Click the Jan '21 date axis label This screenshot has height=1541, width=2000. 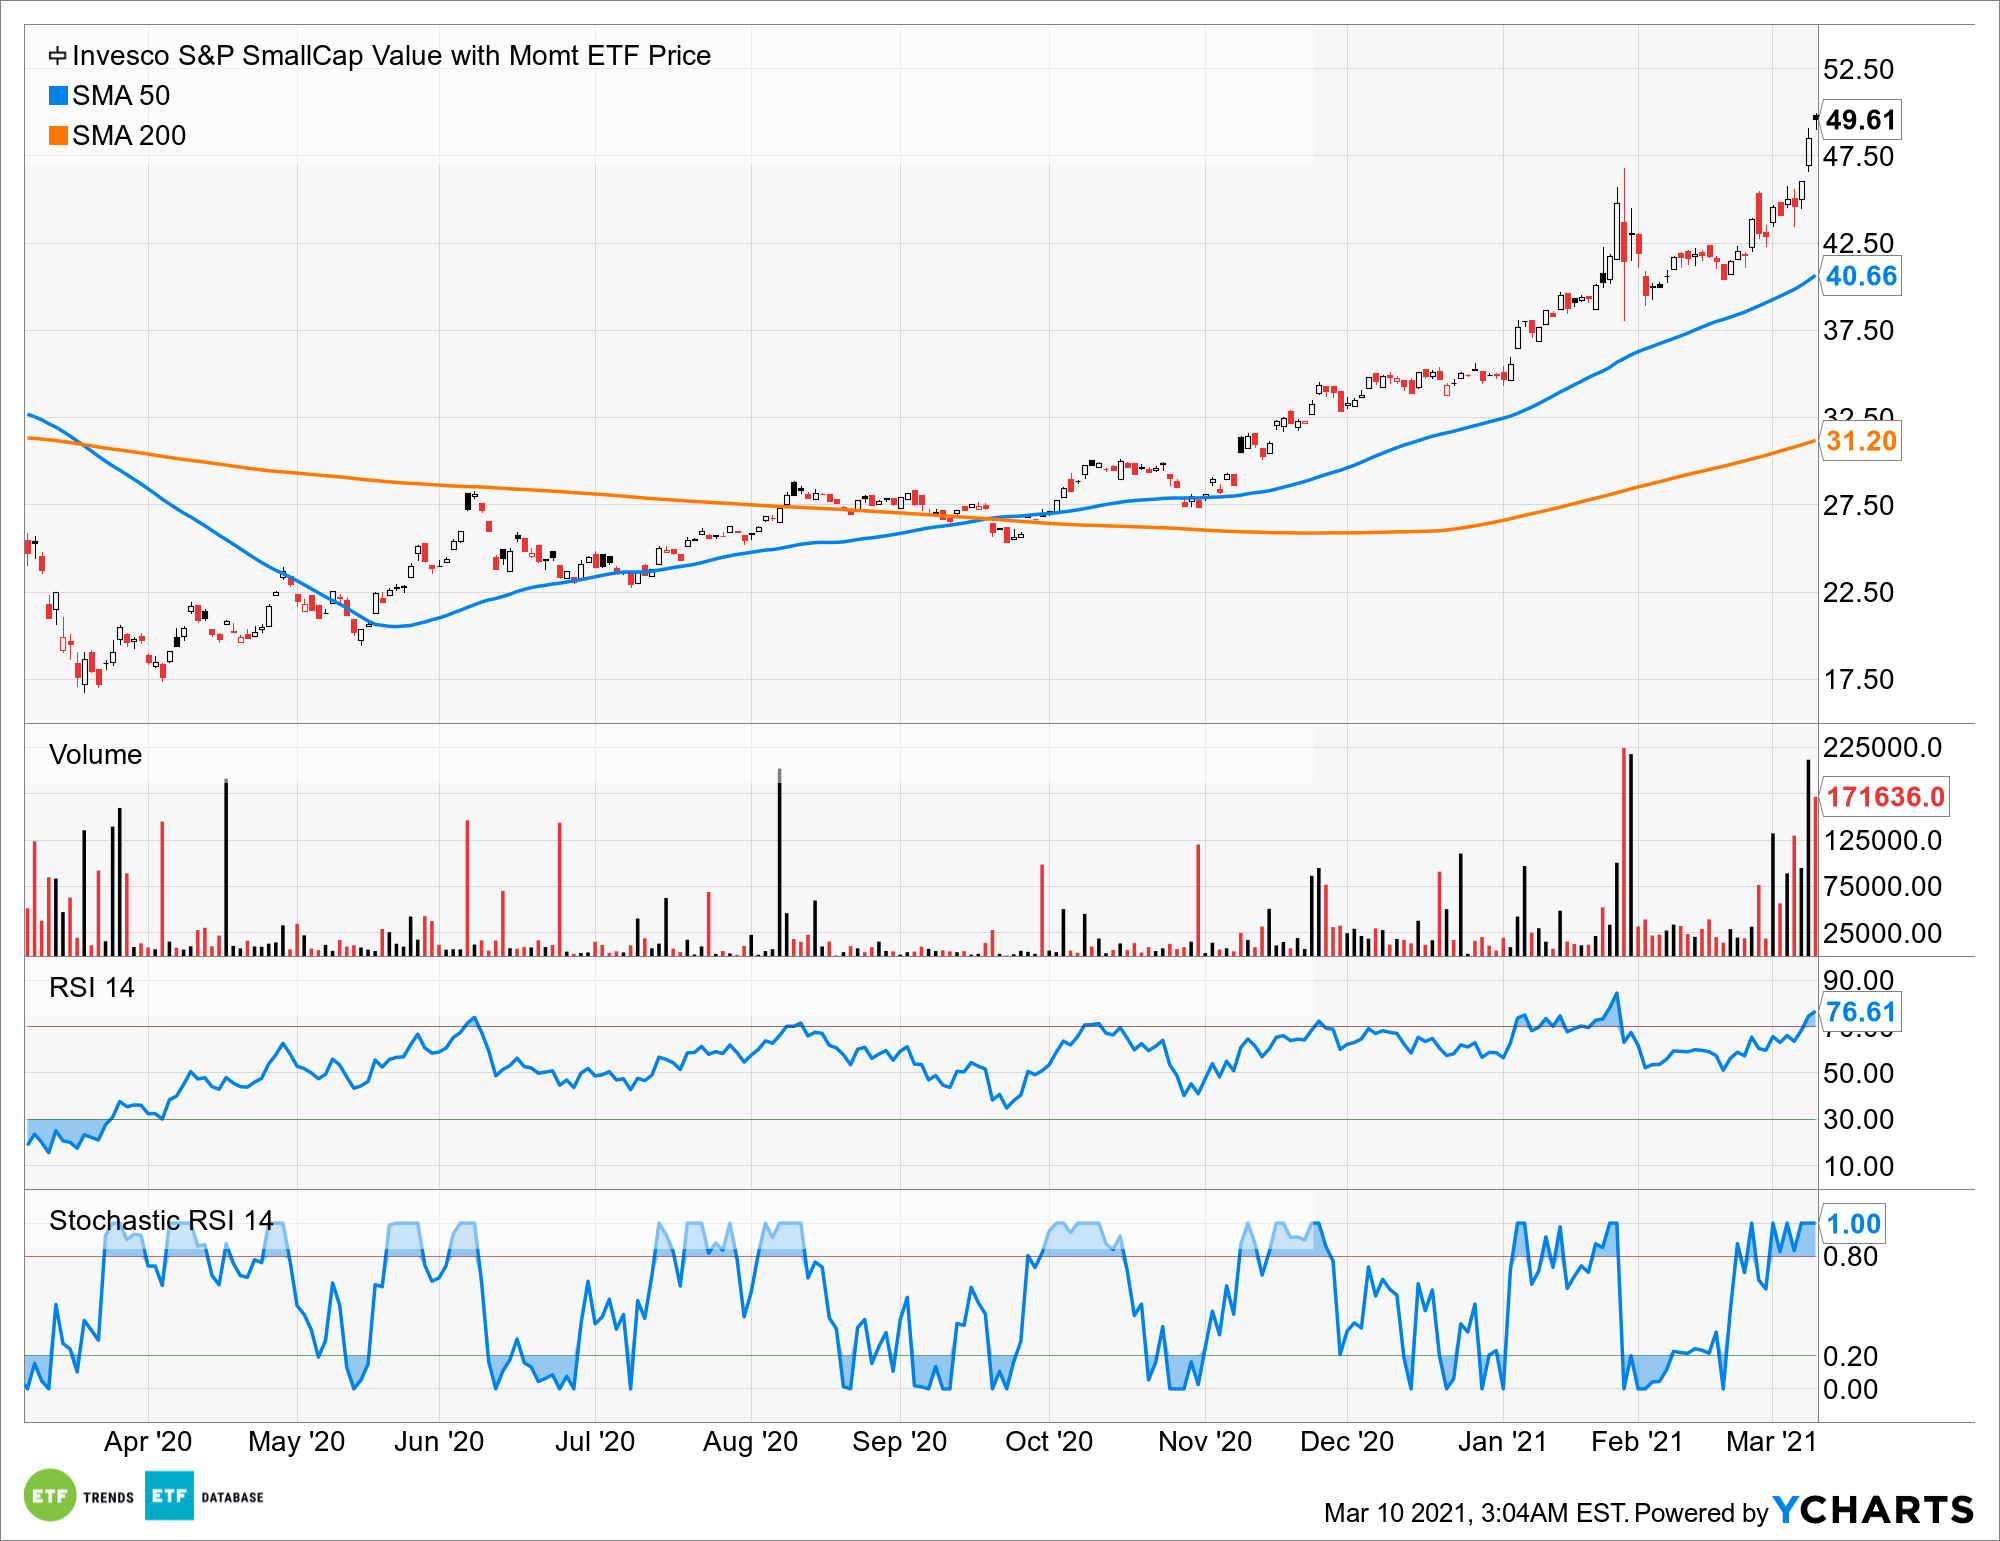pyautogui.click(x=1502, y=1441)
